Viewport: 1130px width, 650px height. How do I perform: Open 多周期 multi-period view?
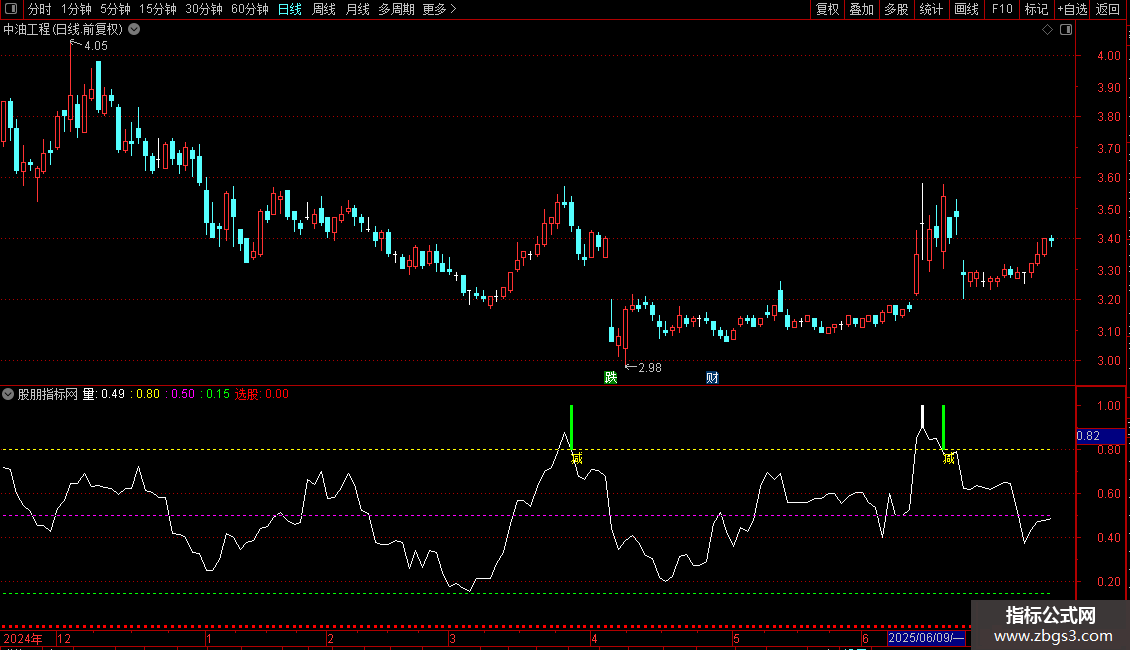tap(396, 9)
